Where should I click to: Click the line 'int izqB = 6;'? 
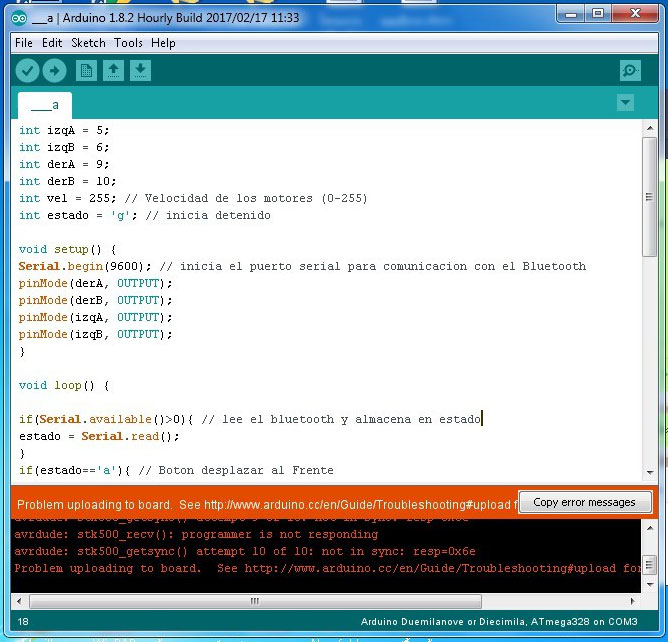[64, 147]
